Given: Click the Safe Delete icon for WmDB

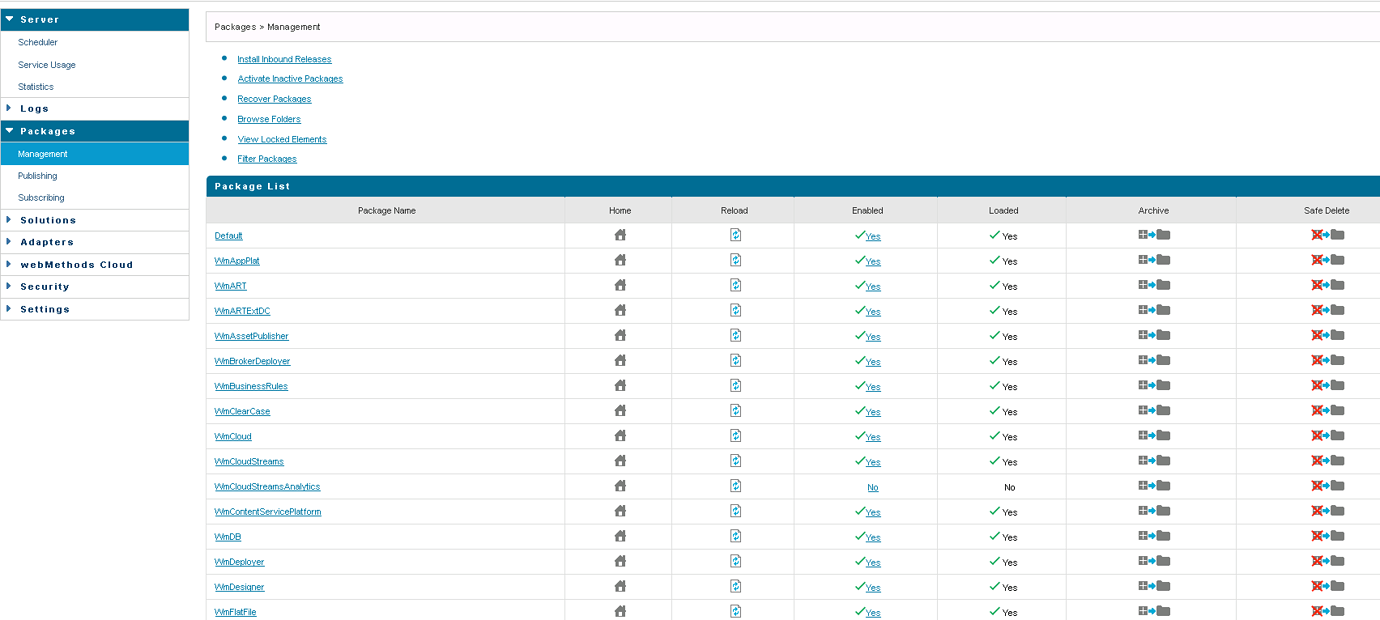Looking at the screenshot, I should click(x=1328, y=536).
